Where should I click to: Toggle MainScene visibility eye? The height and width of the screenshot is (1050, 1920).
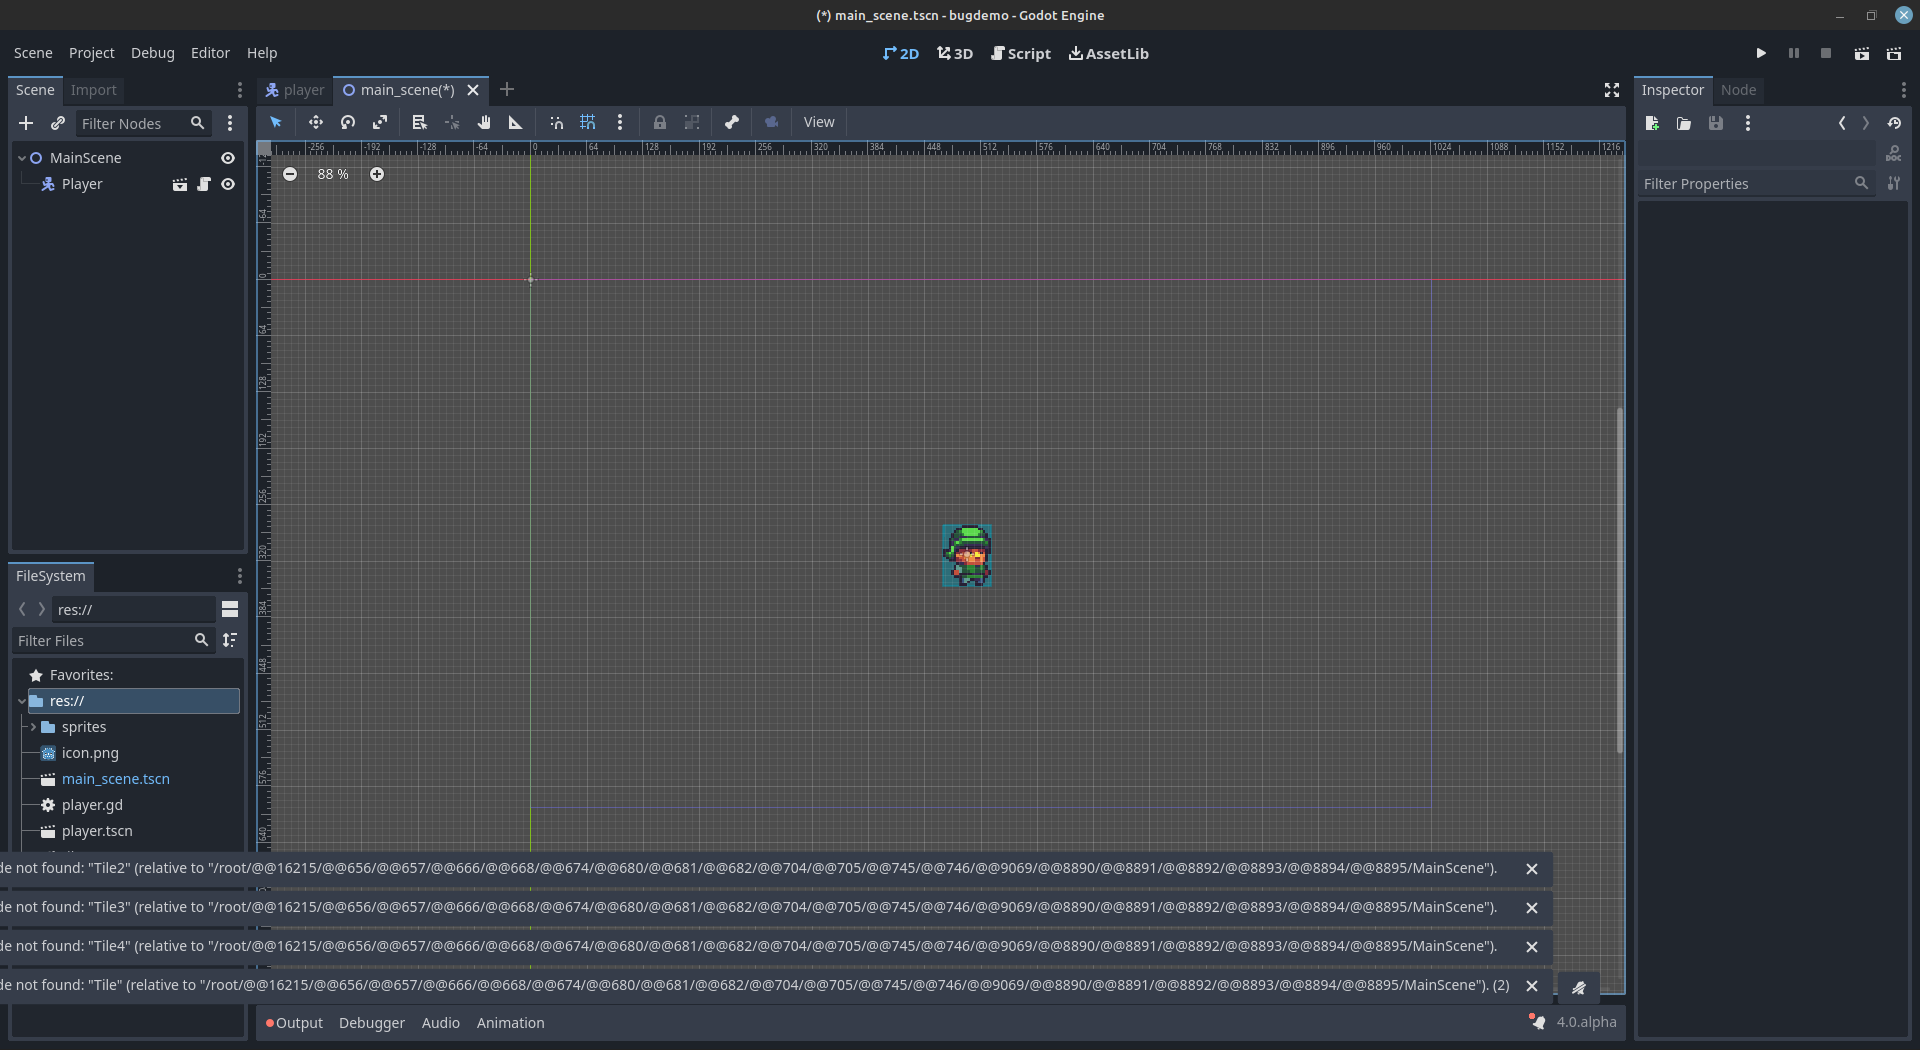[228, 158]
